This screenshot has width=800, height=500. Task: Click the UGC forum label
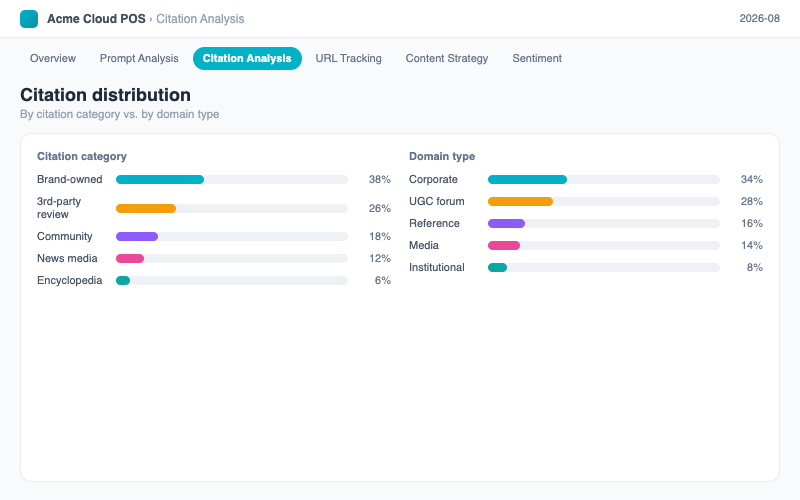437,202
